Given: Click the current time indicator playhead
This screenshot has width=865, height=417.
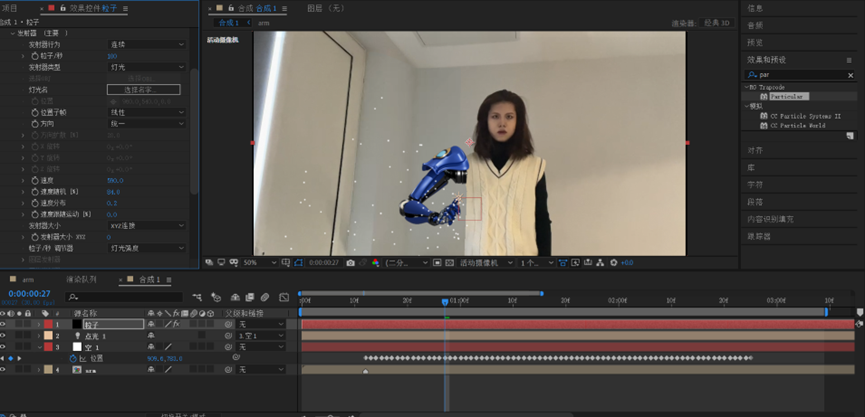Looking at the screenshot, I should tap(445, 302).
